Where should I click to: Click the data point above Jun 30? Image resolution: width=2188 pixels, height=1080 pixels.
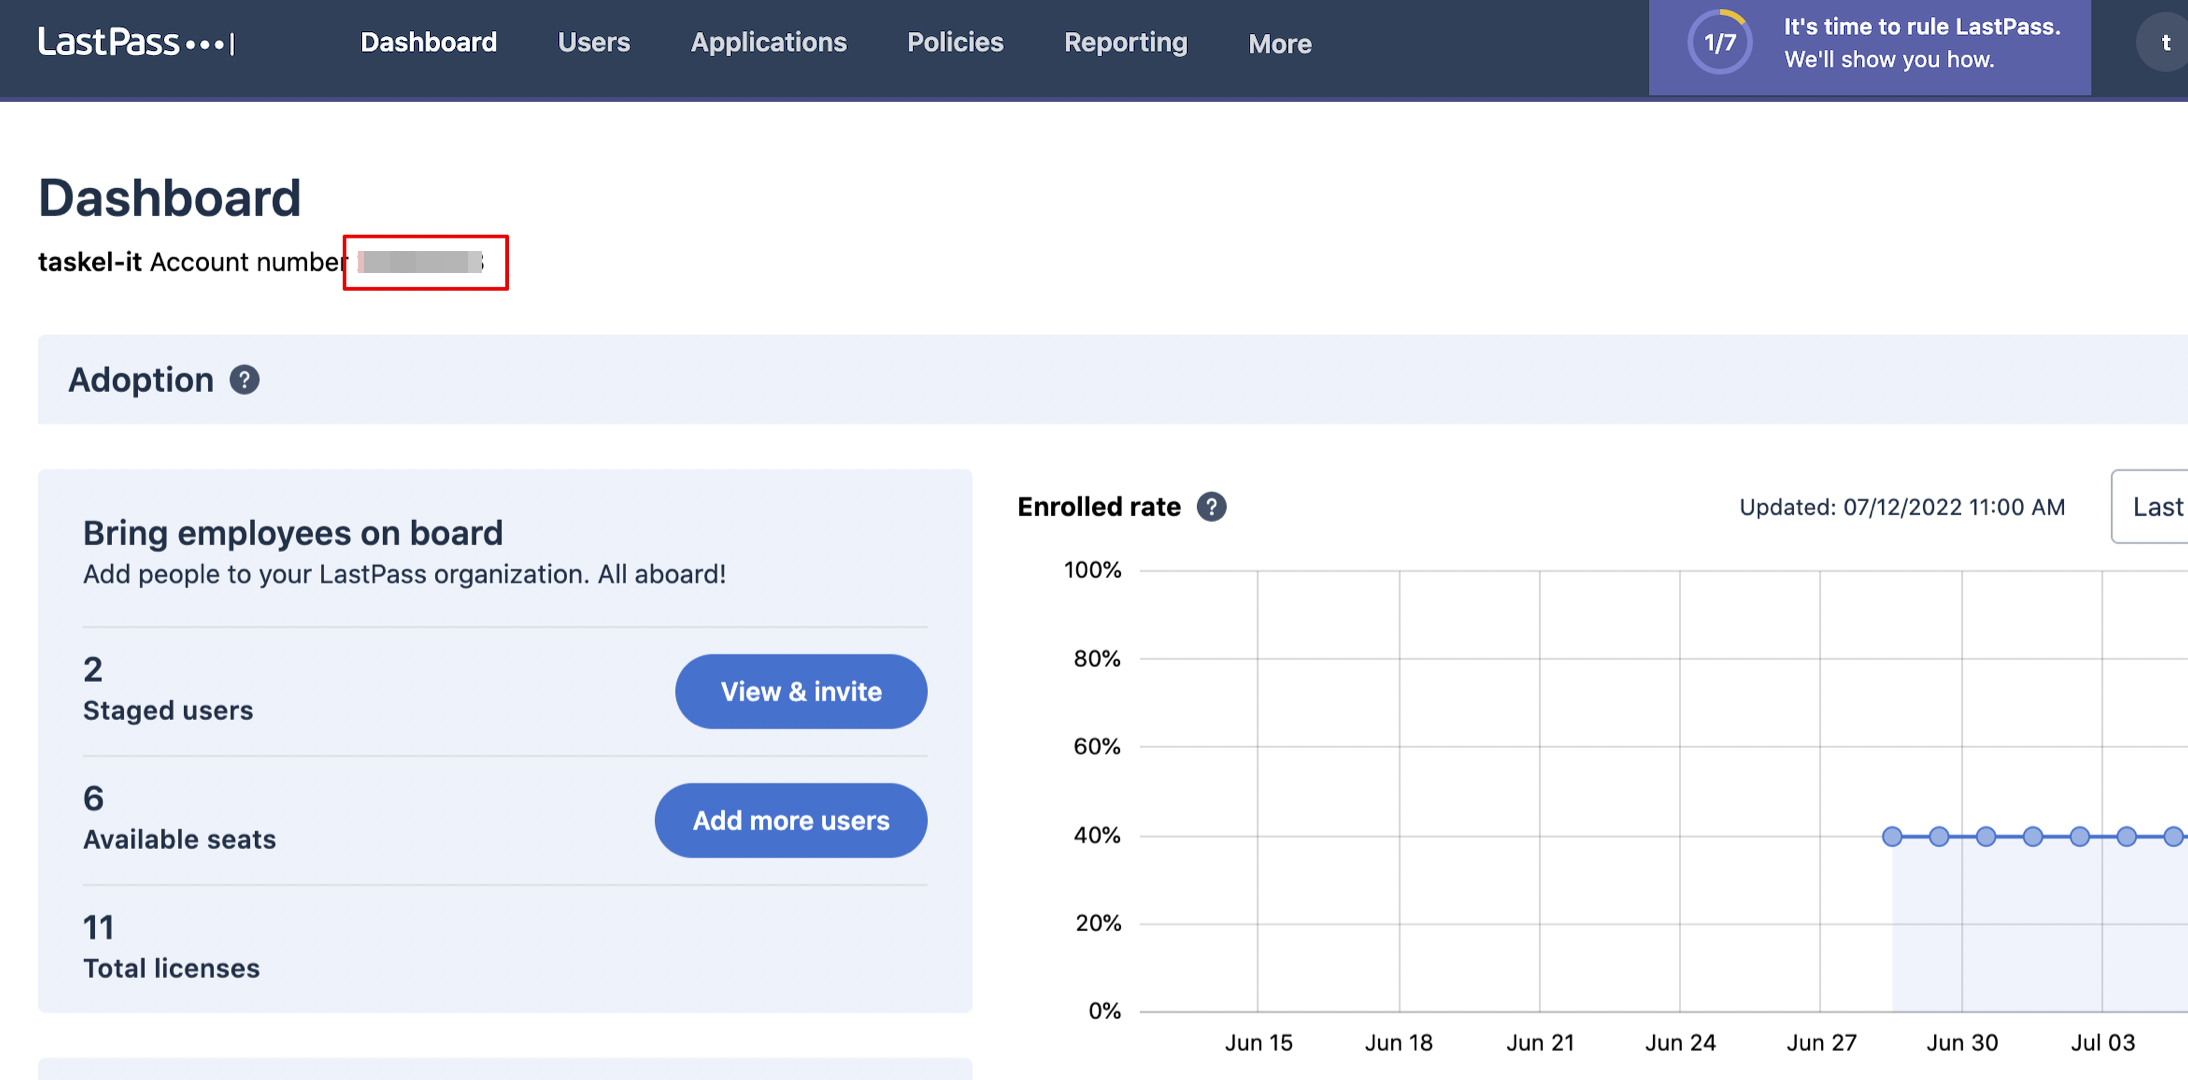pyautogui.click(x=1986, y=836)
